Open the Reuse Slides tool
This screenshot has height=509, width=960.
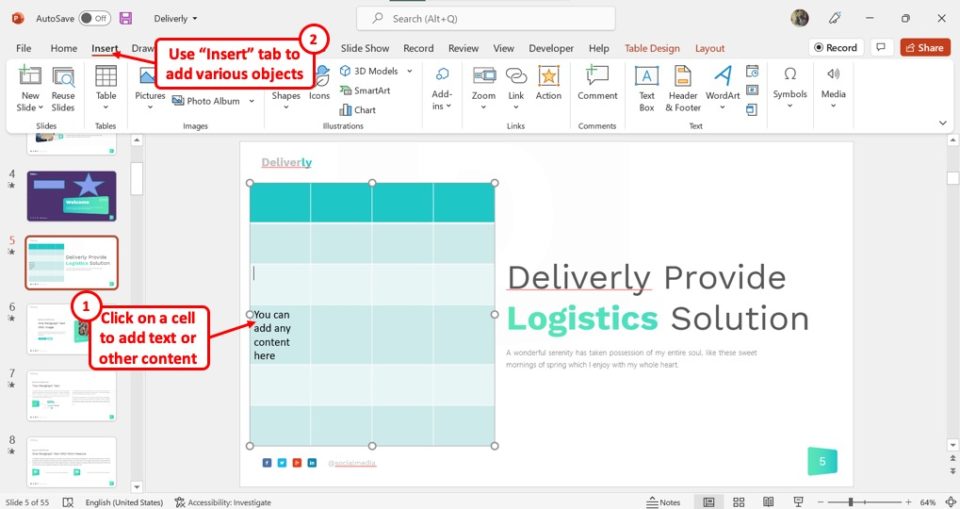click(x=63, y=90)
